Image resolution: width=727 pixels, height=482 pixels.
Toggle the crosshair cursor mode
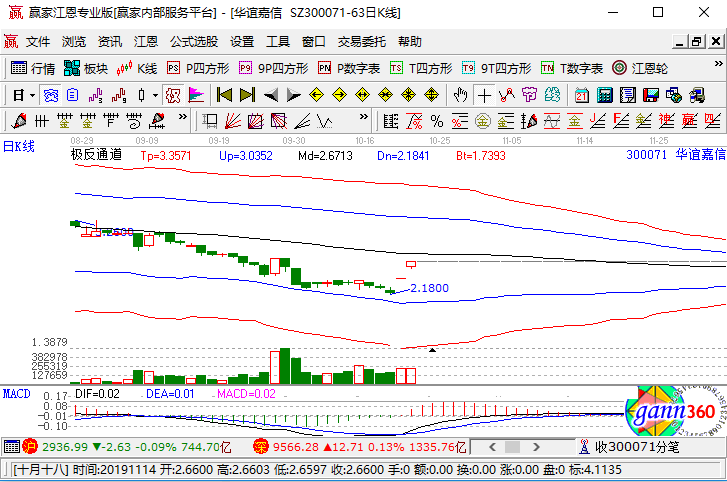tap(484, 95)
